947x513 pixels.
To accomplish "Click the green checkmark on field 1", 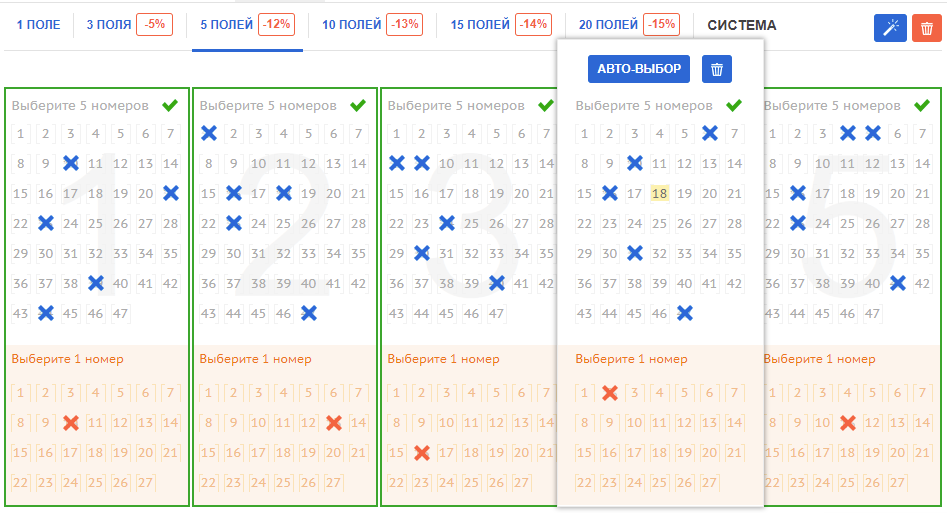I will pyautogui.click(x=170, y=106).
